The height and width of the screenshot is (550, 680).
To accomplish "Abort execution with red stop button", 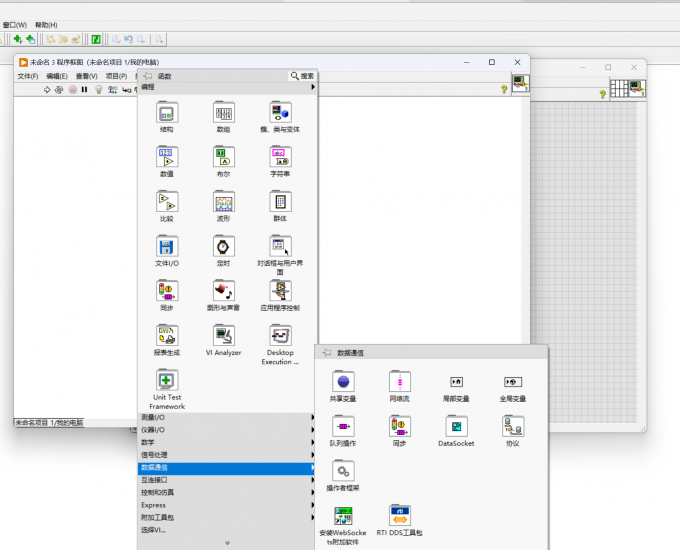I will tap(72, 89).
